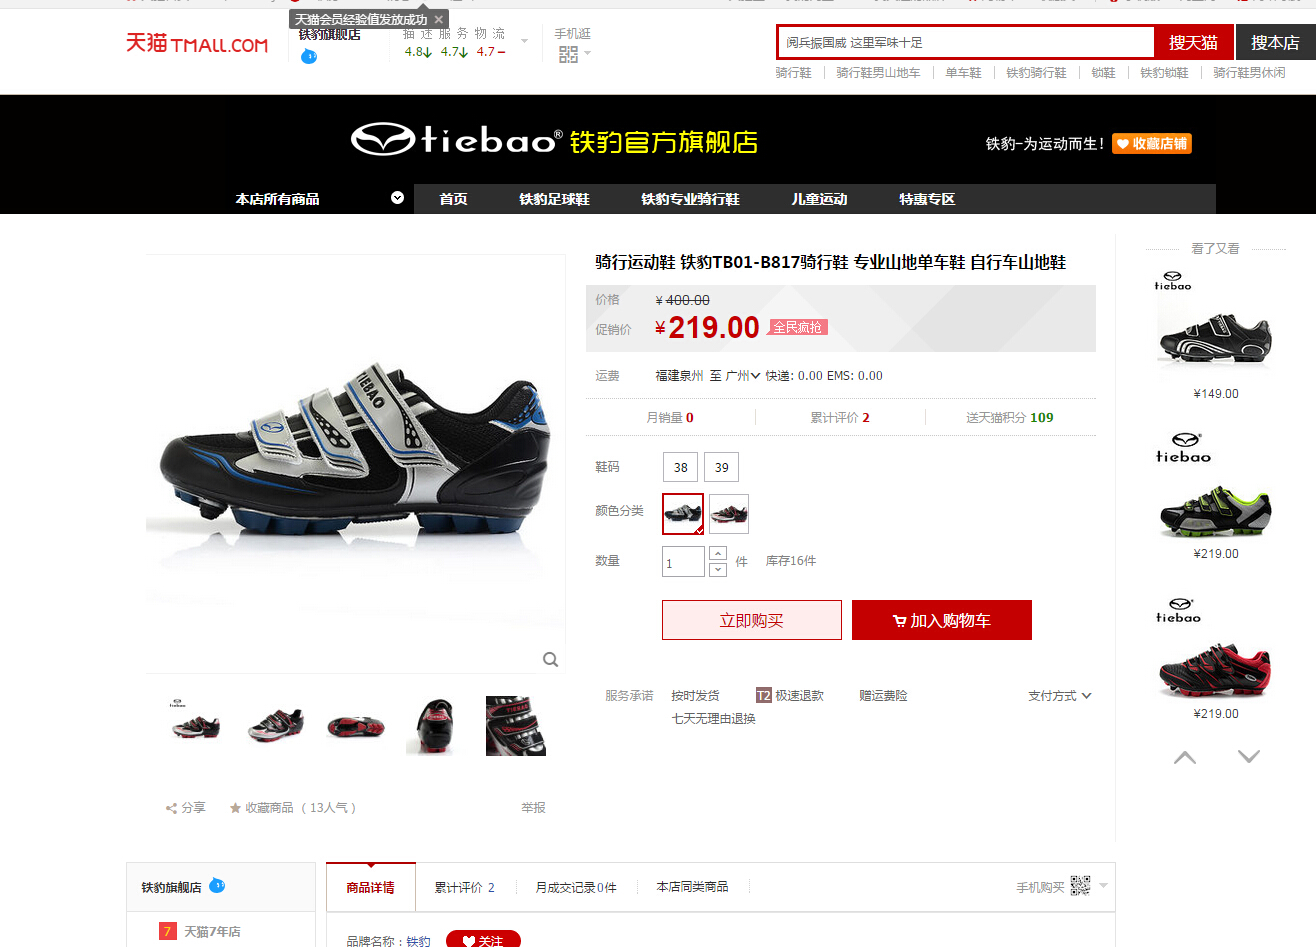Select shoe size 39
Image resolution: width=1316 pixels, height=947 pixels.
(722, 467)
